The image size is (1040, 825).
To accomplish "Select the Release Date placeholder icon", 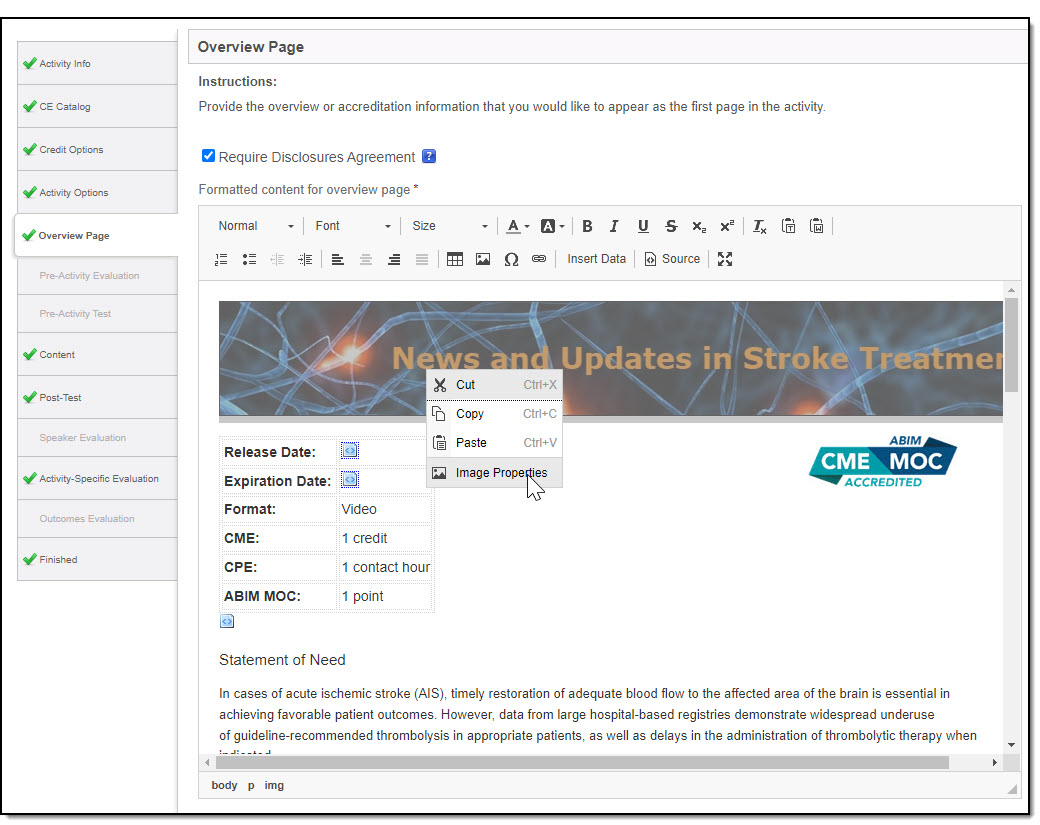I will (x=350, y=451).
